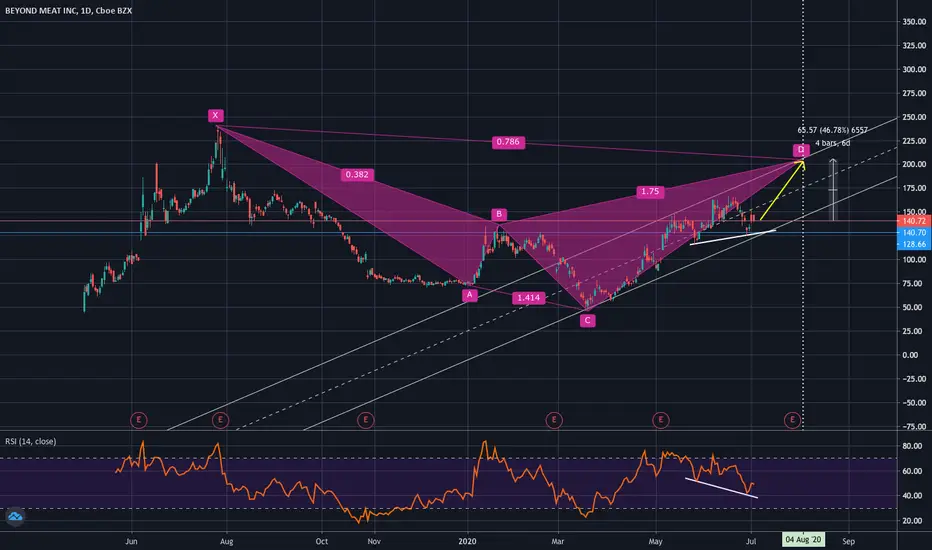The width and height of the screenshot is (932, 550).
Task: Click the Sep label on time axis
Action: click(849, 541)
